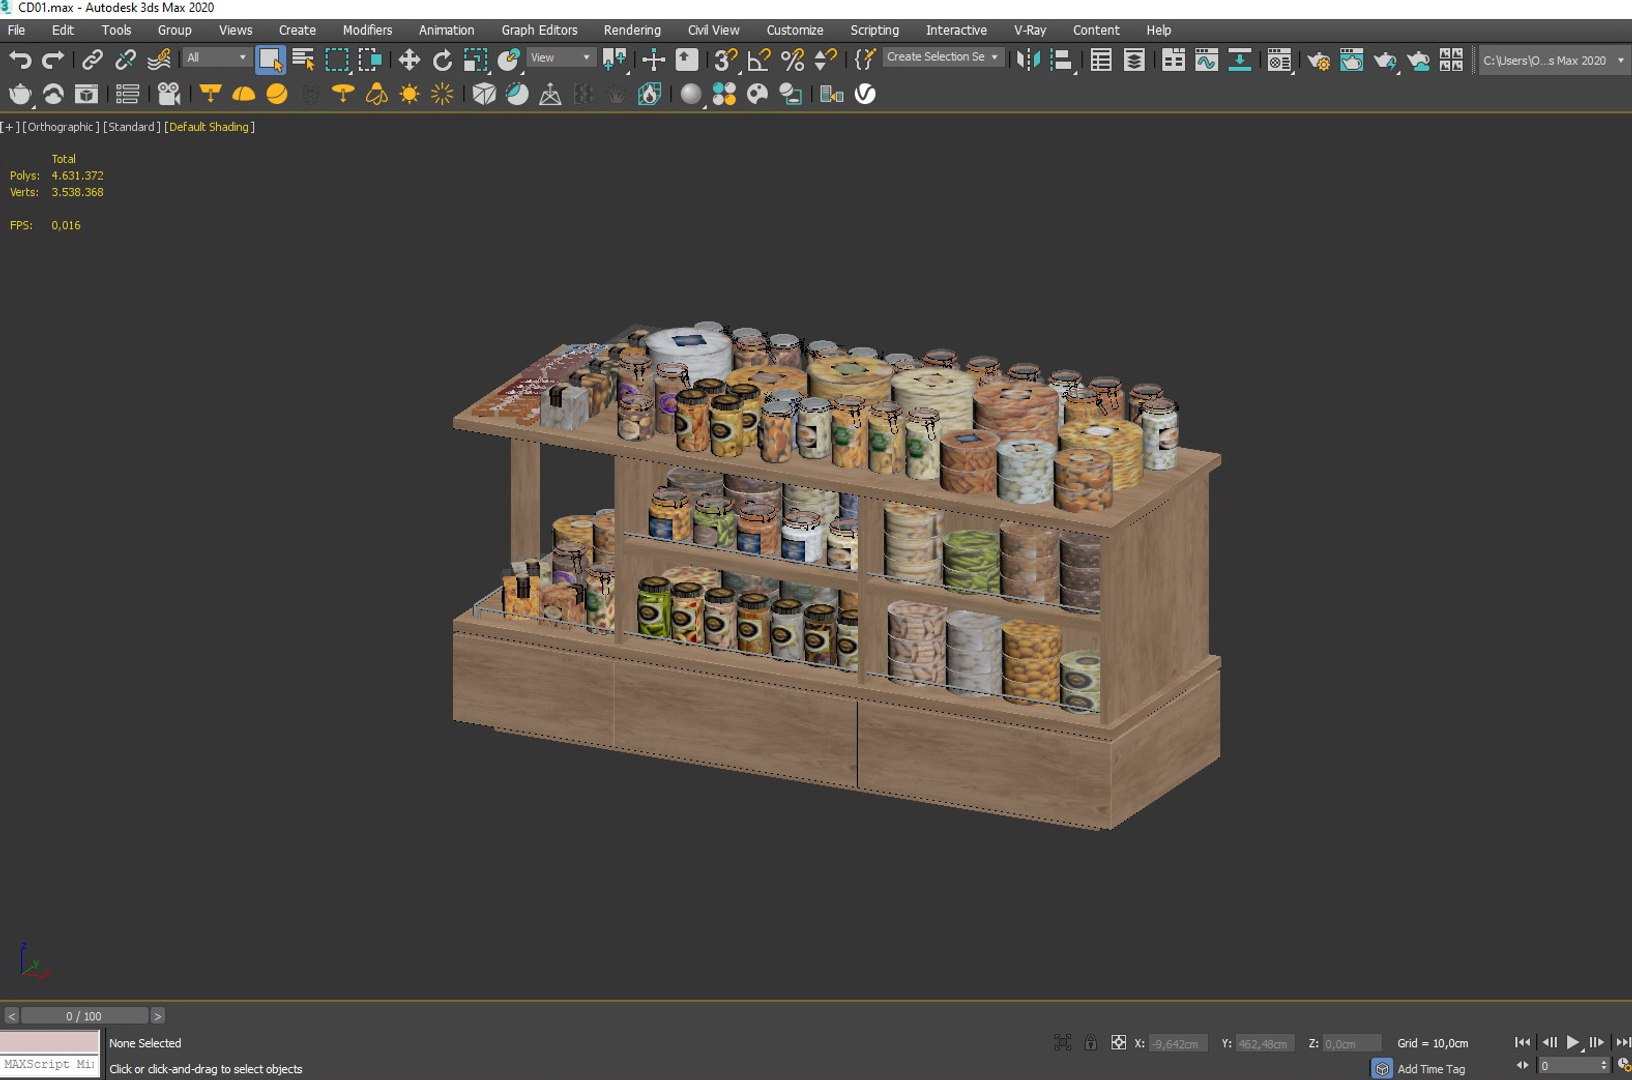Open the Rendering menu
The height and width of the screenshot is (1080, 1632).
(x=632, y=30)
